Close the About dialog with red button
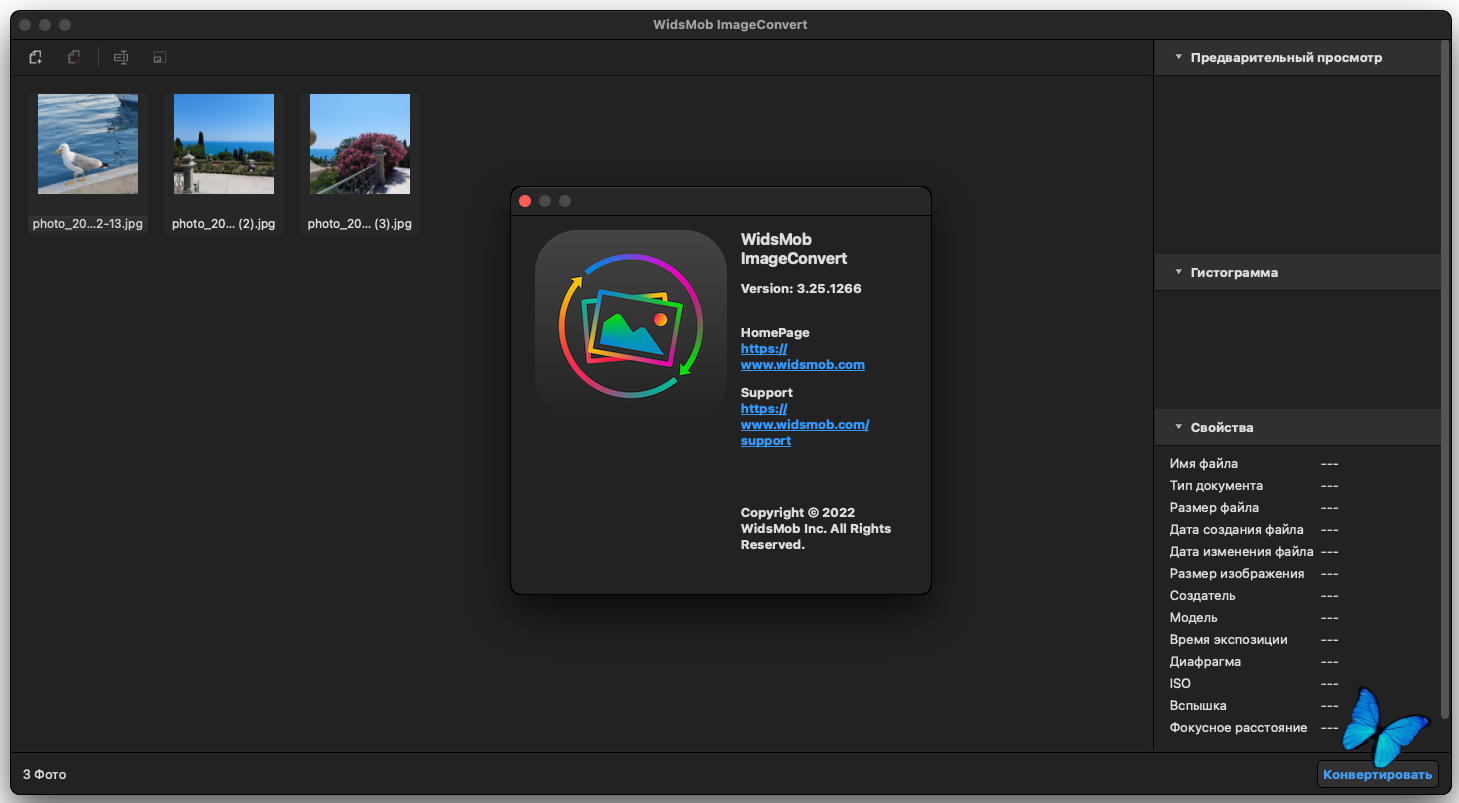This screenshot has width=1459, height=803. [x=525, y=201]
